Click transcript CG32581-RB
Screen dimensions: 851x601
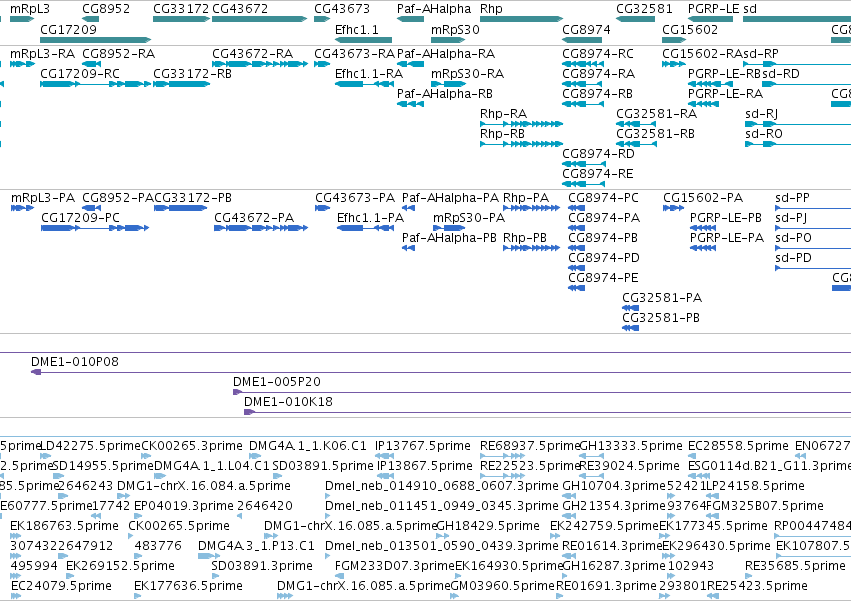point(656,134)
